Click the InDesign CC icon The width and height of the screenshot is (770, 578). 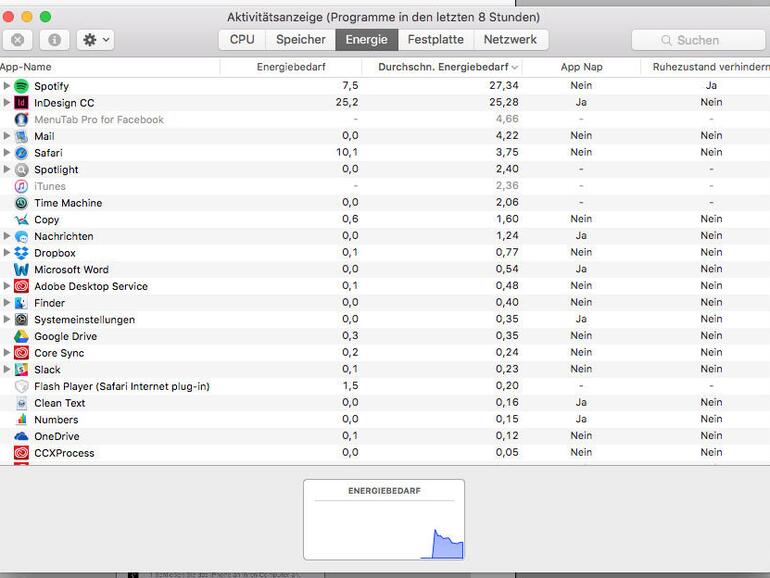tap(21, 103)
